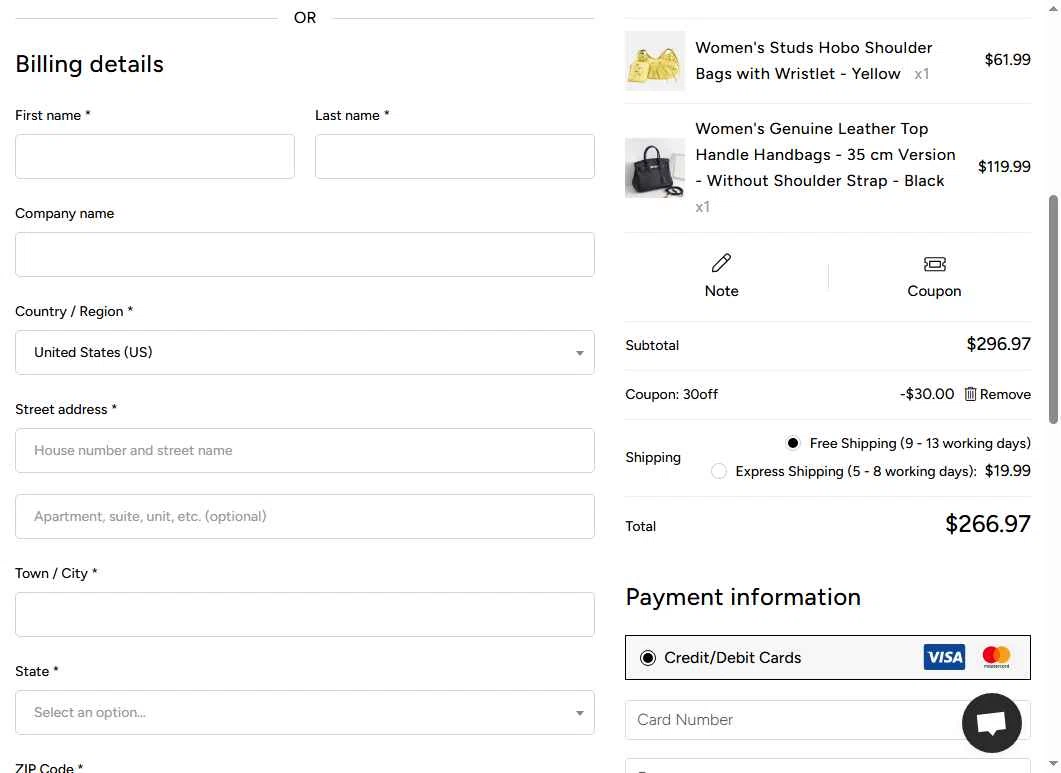Click the Country dropdown arrow

click(x=579, y=353)
